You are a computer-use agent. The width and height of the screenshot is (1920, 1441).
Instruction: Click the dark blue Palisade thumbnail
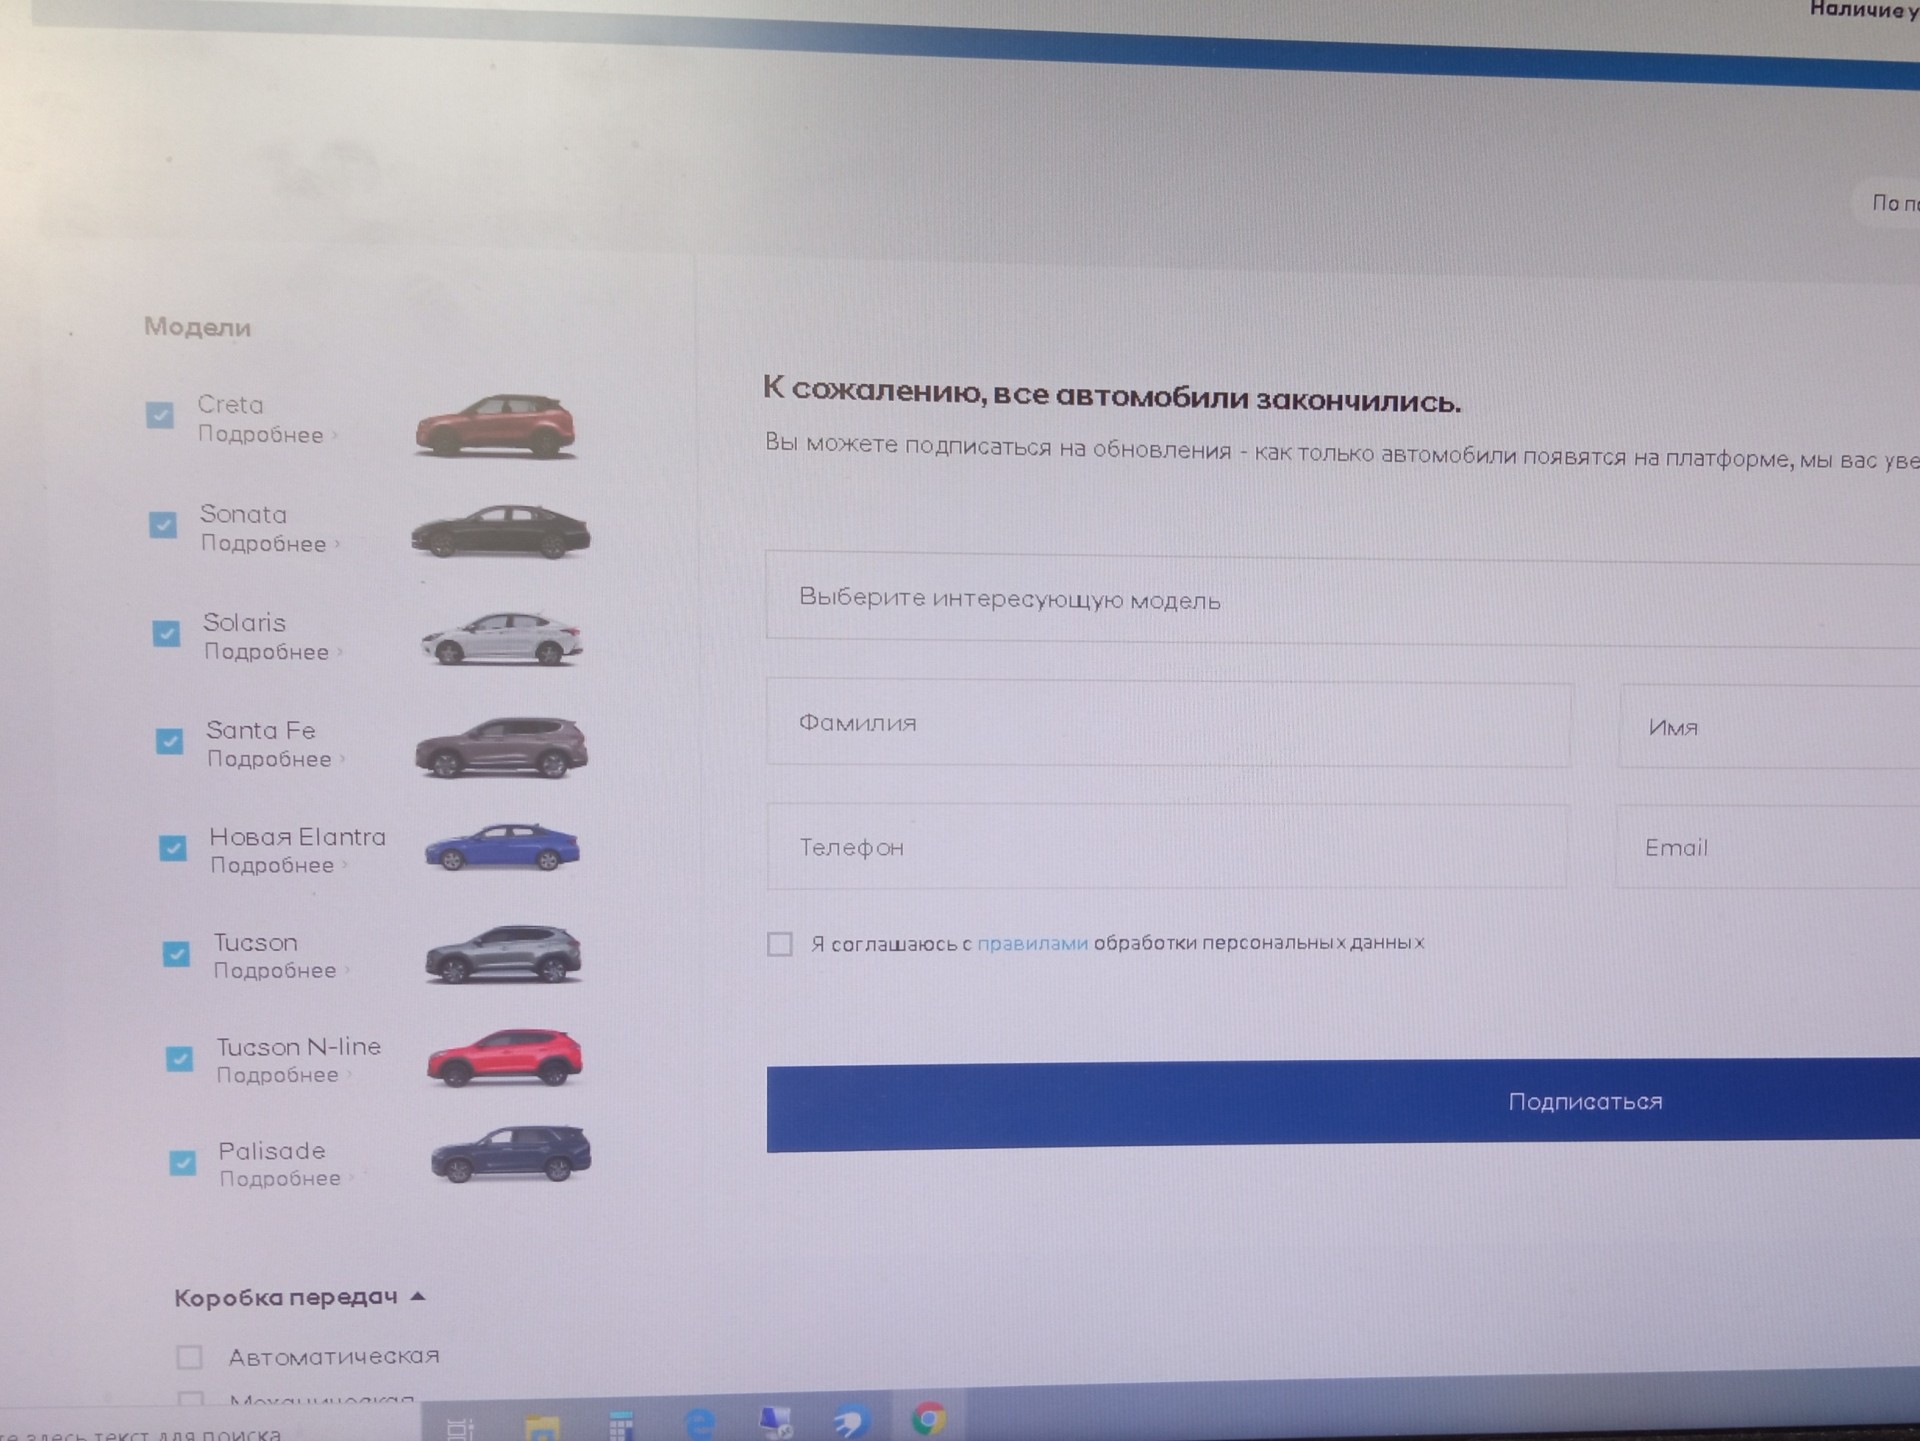pos(511,1156)
